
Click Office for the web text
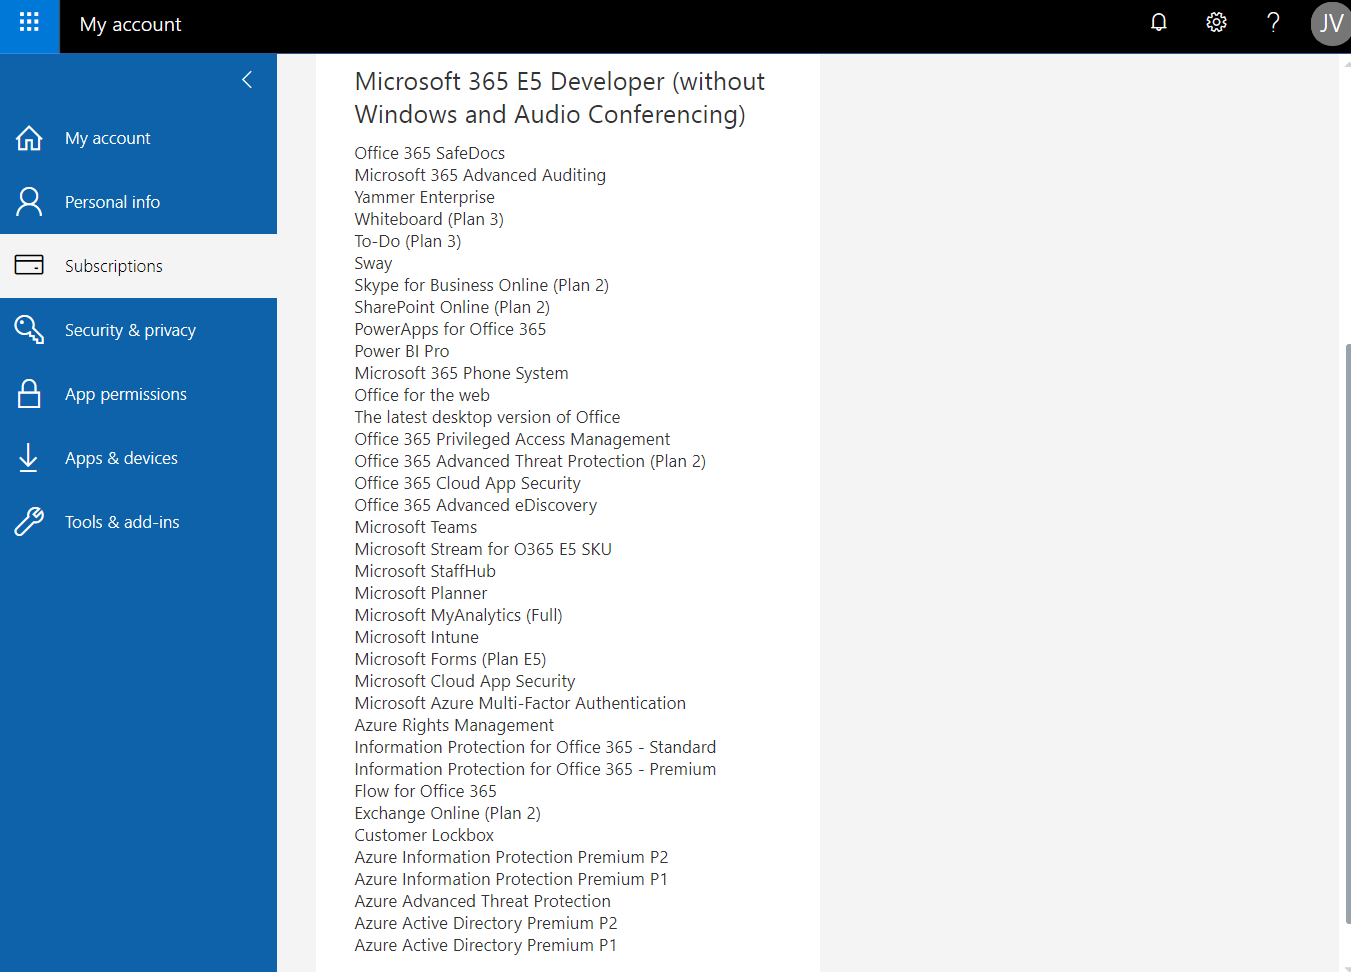tap(422, 395)
